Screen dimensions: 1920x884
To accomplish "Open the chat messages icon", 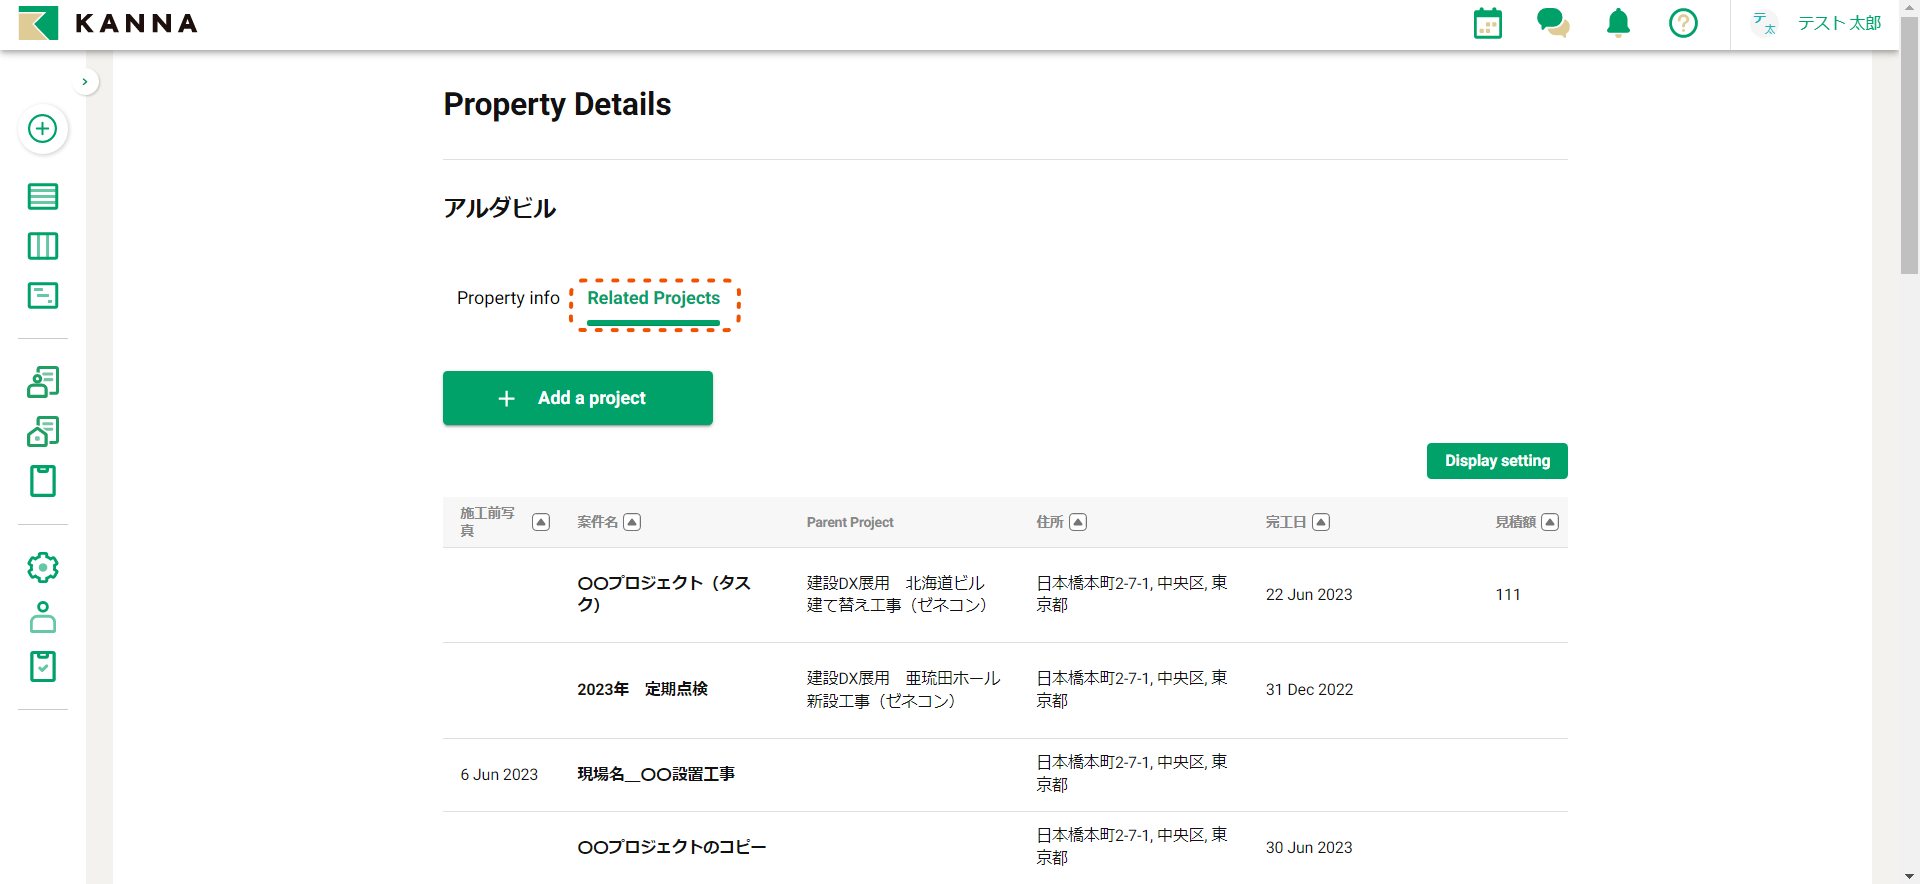I will tap(1552, 23).
